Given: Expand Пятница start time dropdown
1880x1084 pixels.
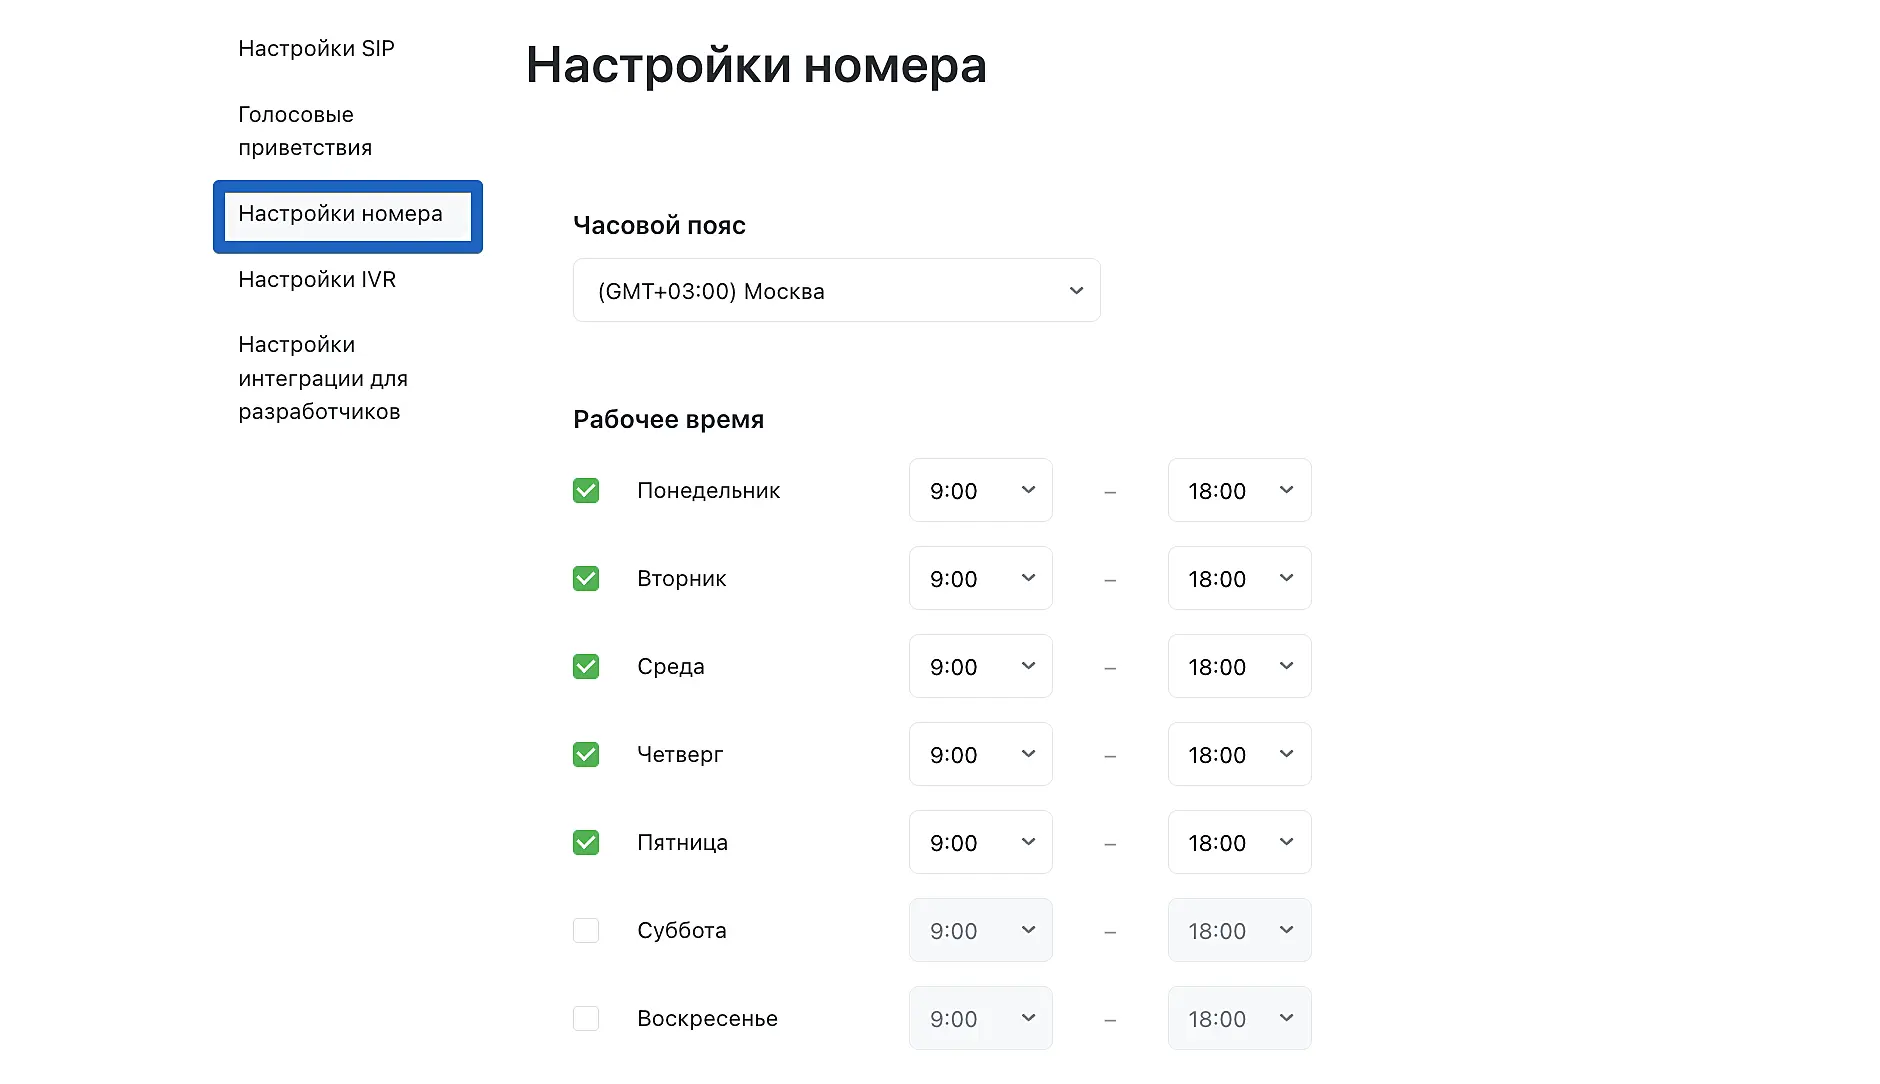Looking at the screenshot, I should (x=980, y=843).
